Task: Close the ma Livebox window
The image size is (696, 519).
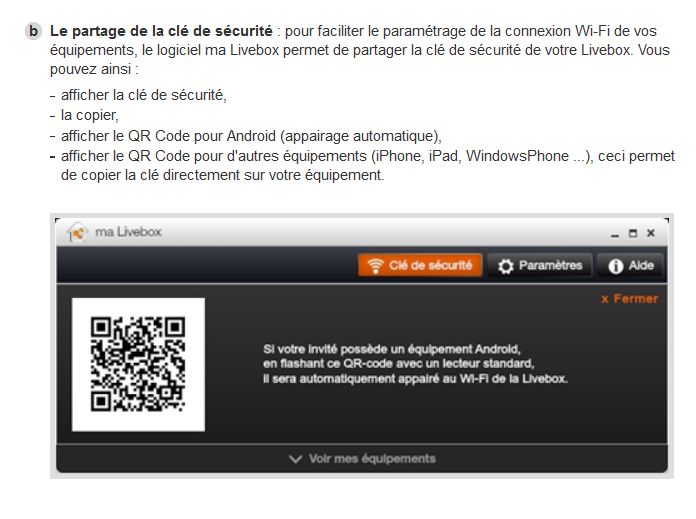Action: (651, 233)
